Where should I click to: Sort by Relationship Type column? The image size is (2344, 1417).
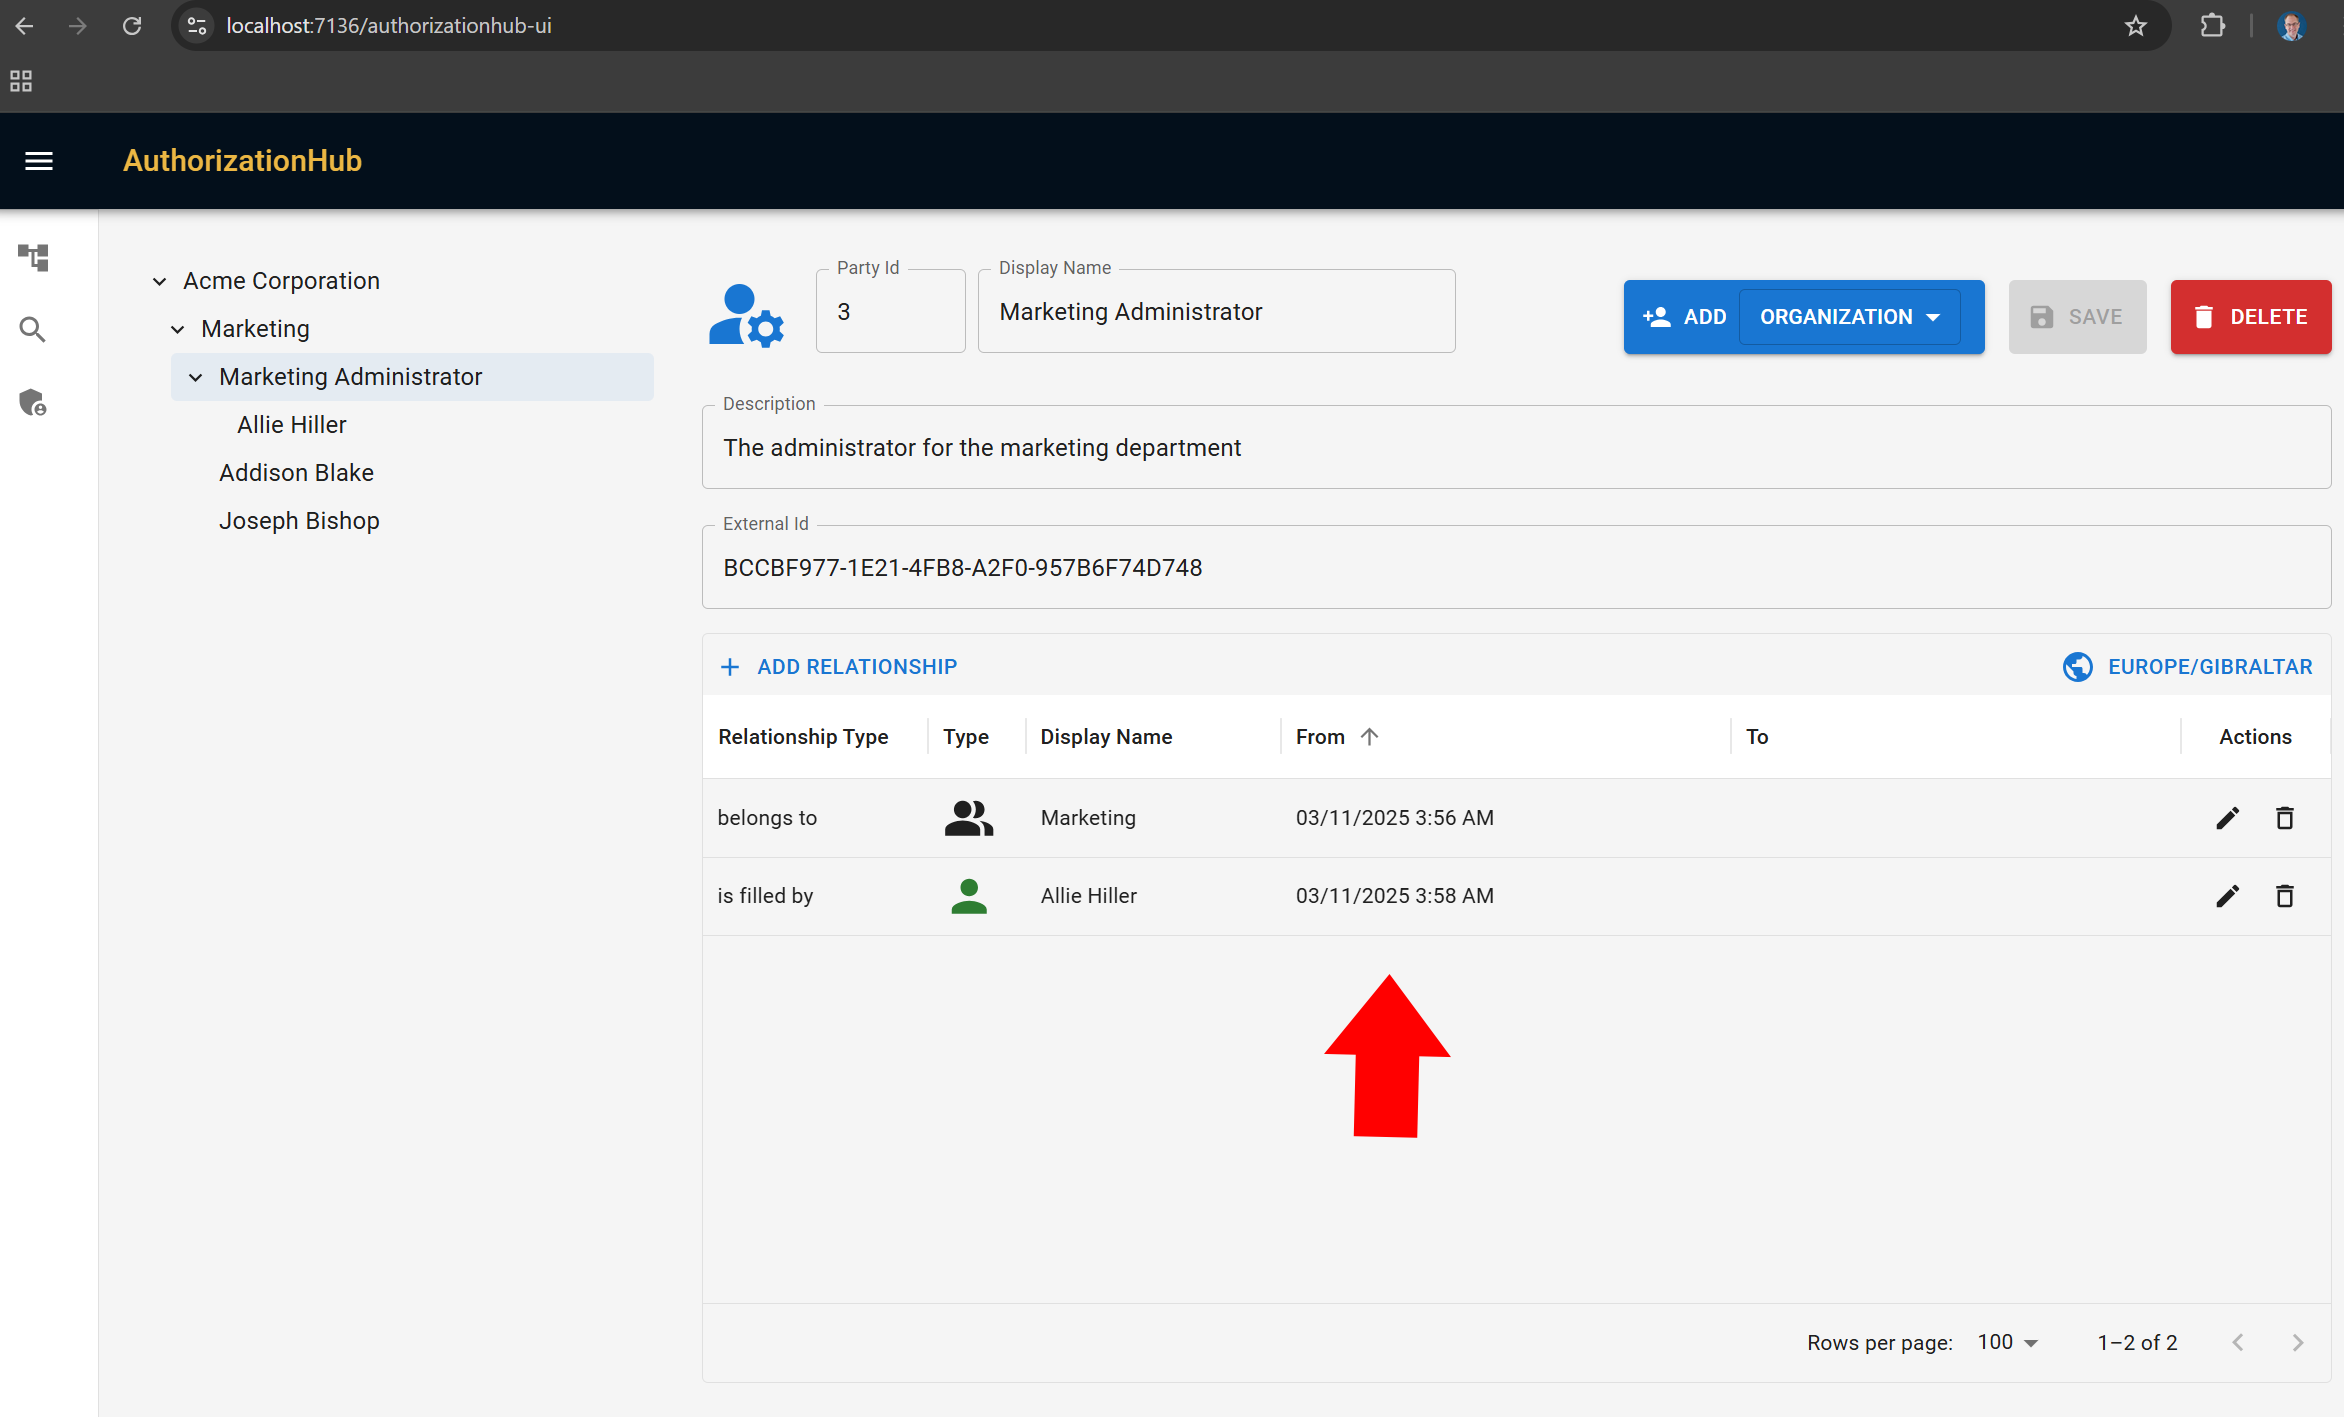click(803, 737)
